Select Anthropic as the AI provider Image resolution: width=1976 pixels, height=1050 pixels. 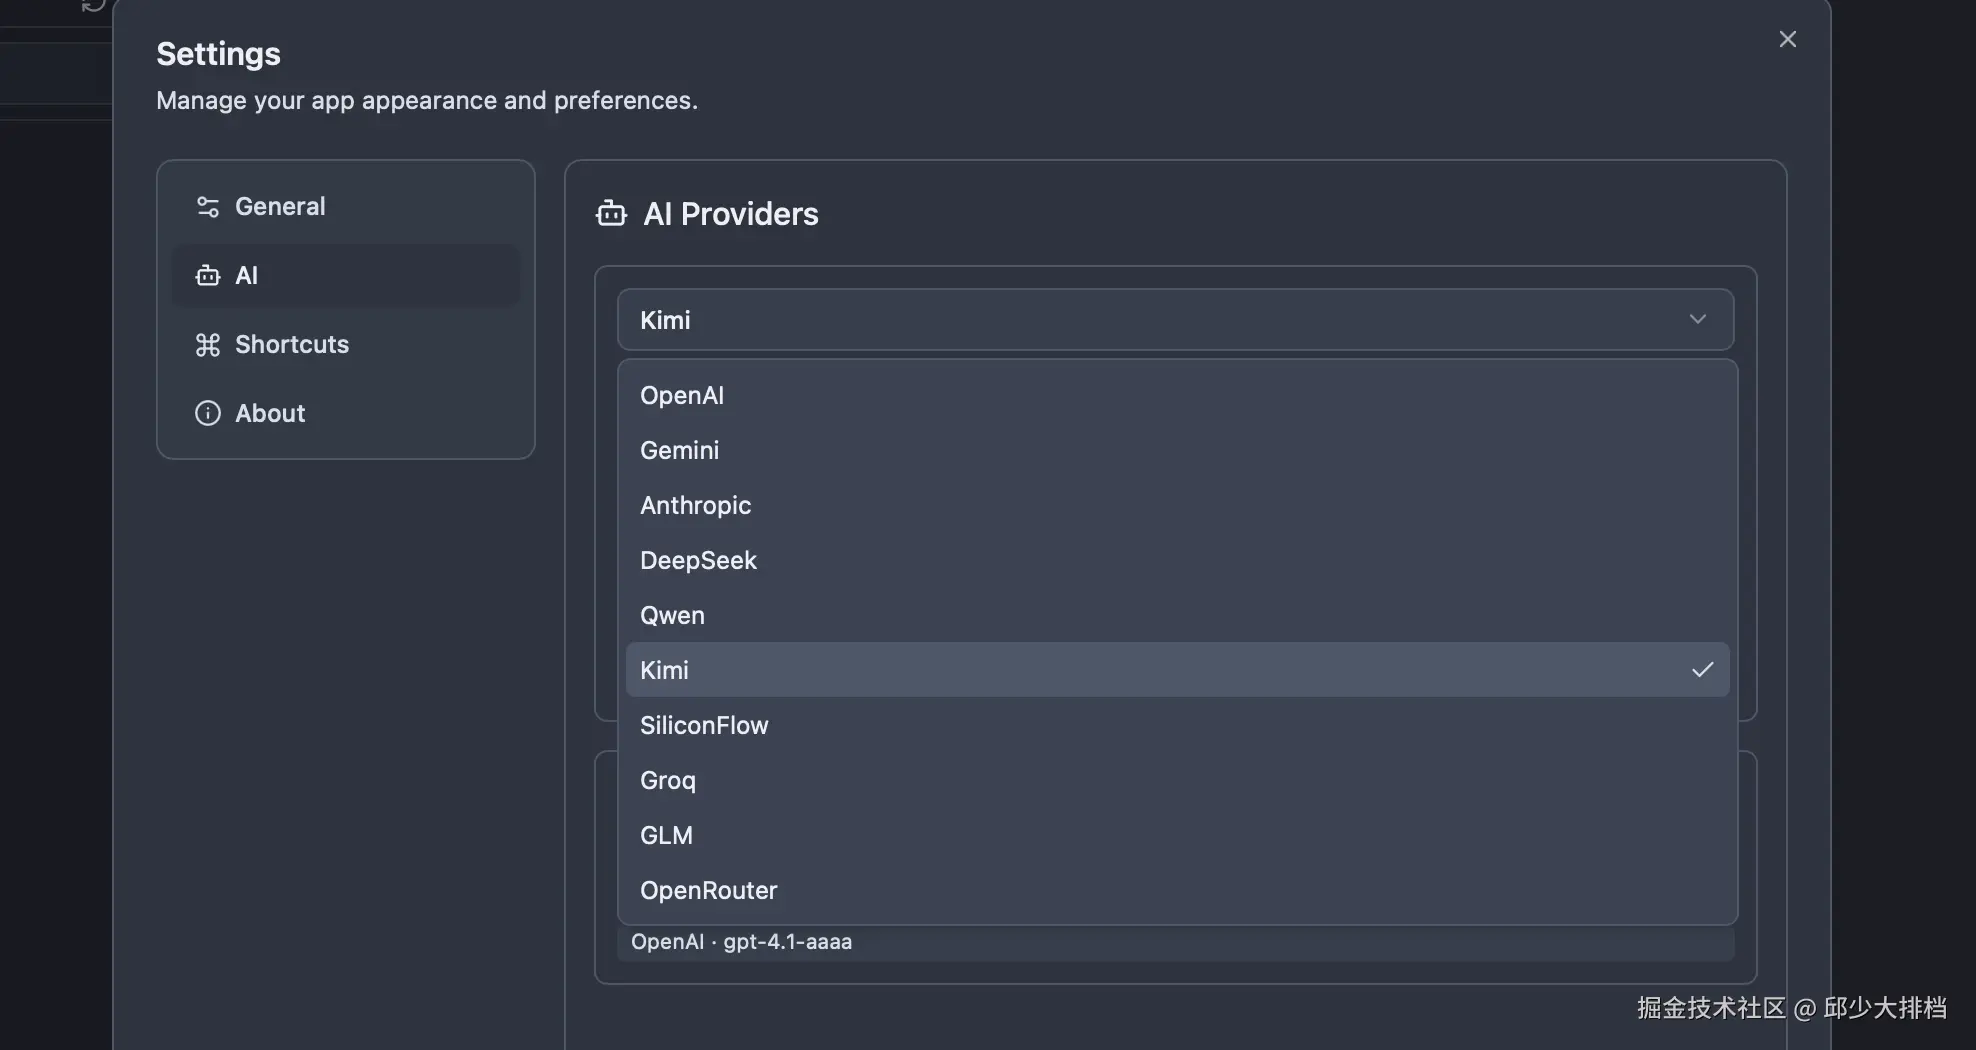tap(696, 505)
